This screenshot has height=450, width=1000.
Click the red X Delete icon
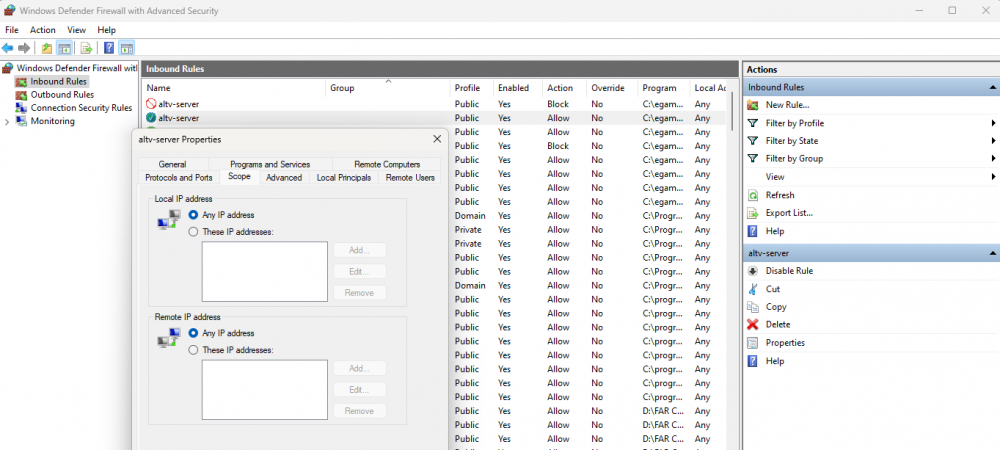coord(753,324)
